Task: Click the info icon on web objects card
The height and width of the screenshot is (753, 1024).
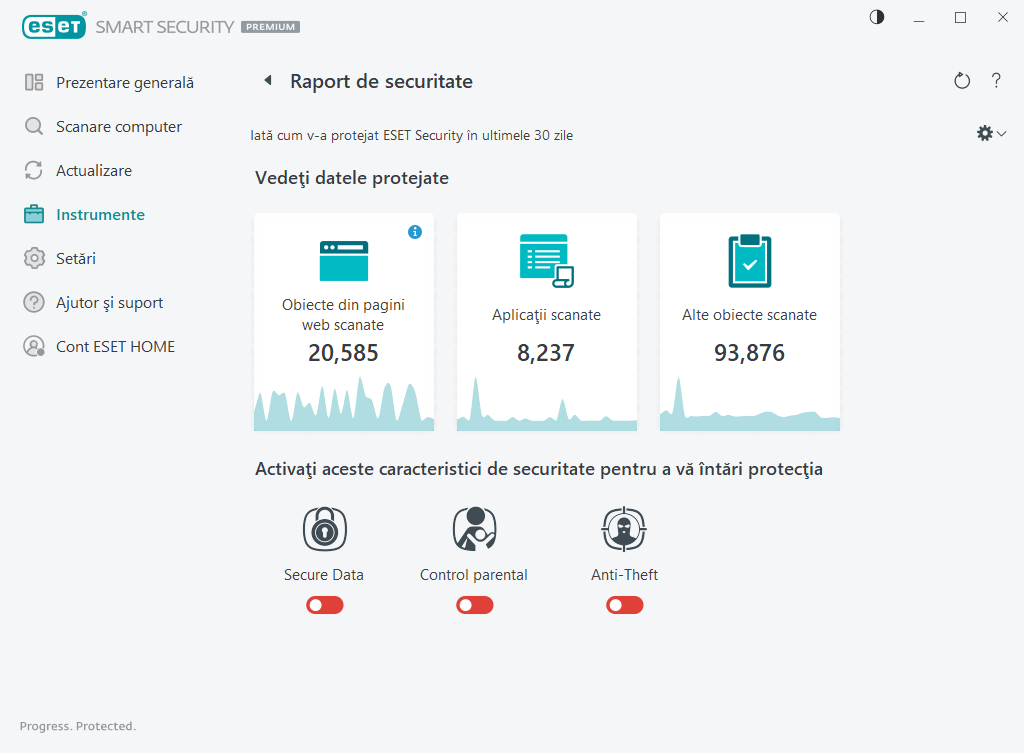Action: (415, 232)
